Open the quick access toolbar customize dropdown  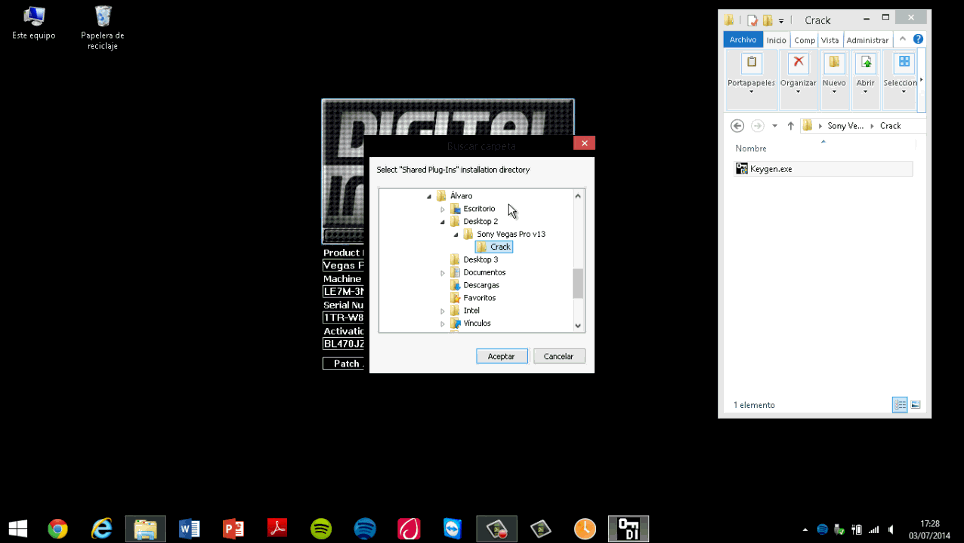[781, 21]
